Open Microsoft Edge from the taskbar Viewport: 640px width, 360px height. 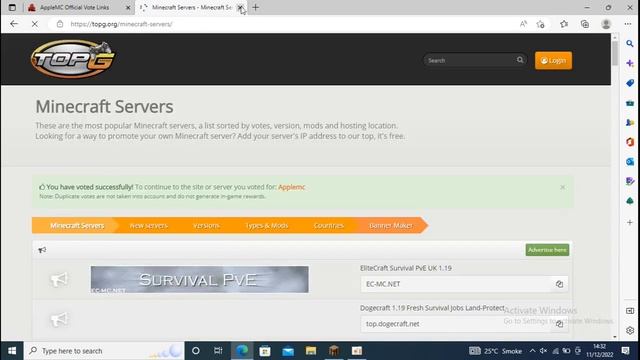pyautogui.click(x=242, y=351)
